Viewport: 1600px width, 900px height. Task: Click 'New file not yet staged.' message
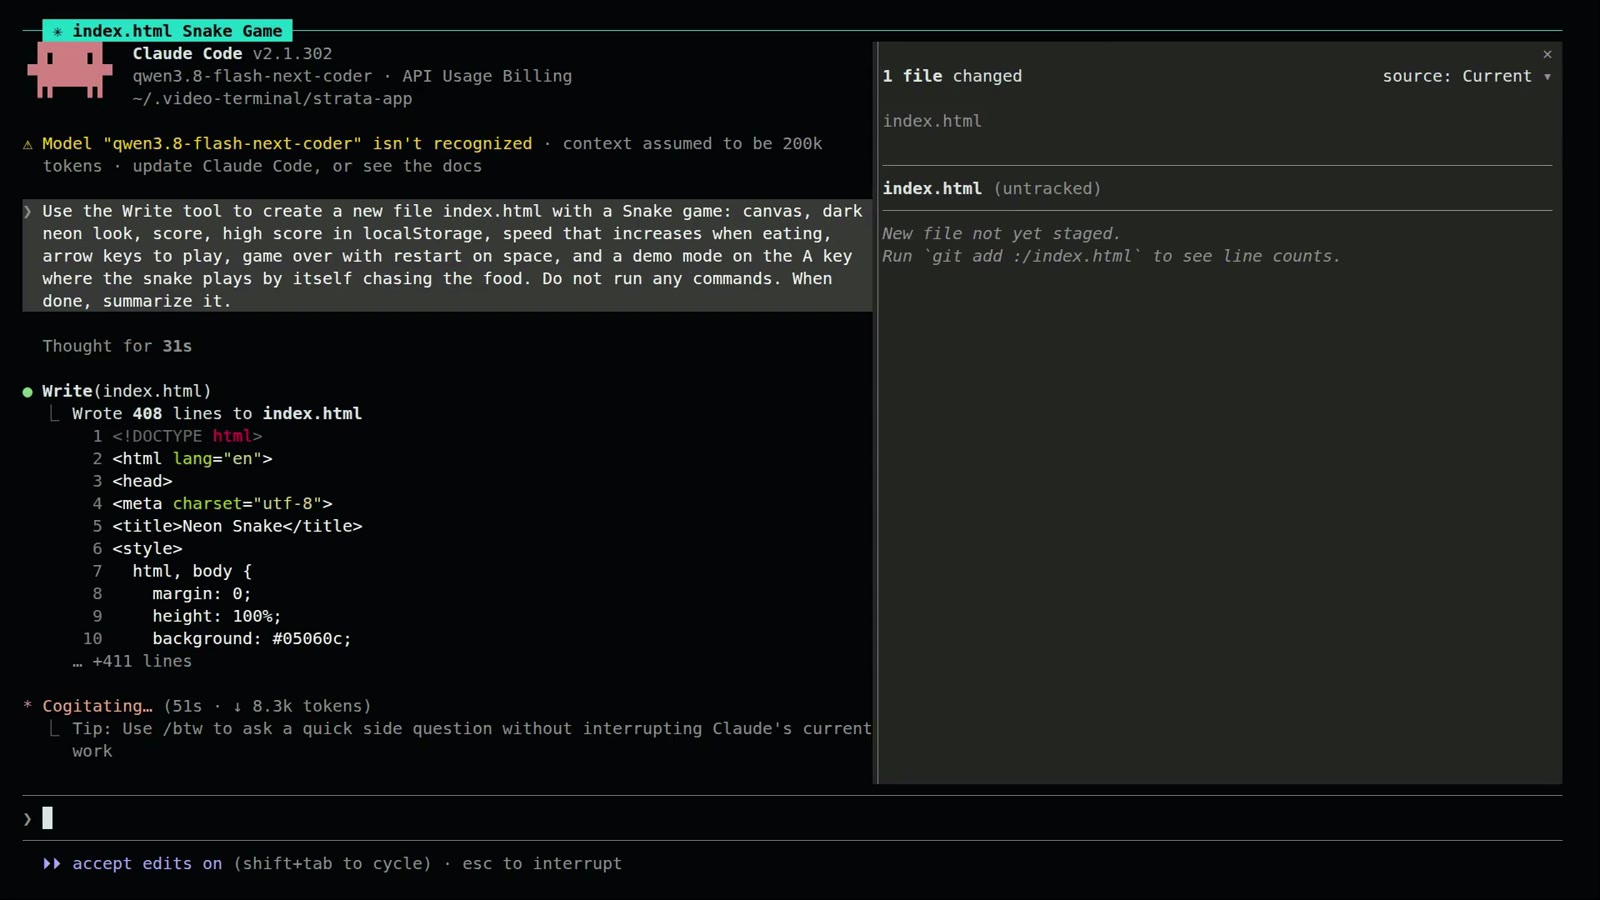point(1001,233)
